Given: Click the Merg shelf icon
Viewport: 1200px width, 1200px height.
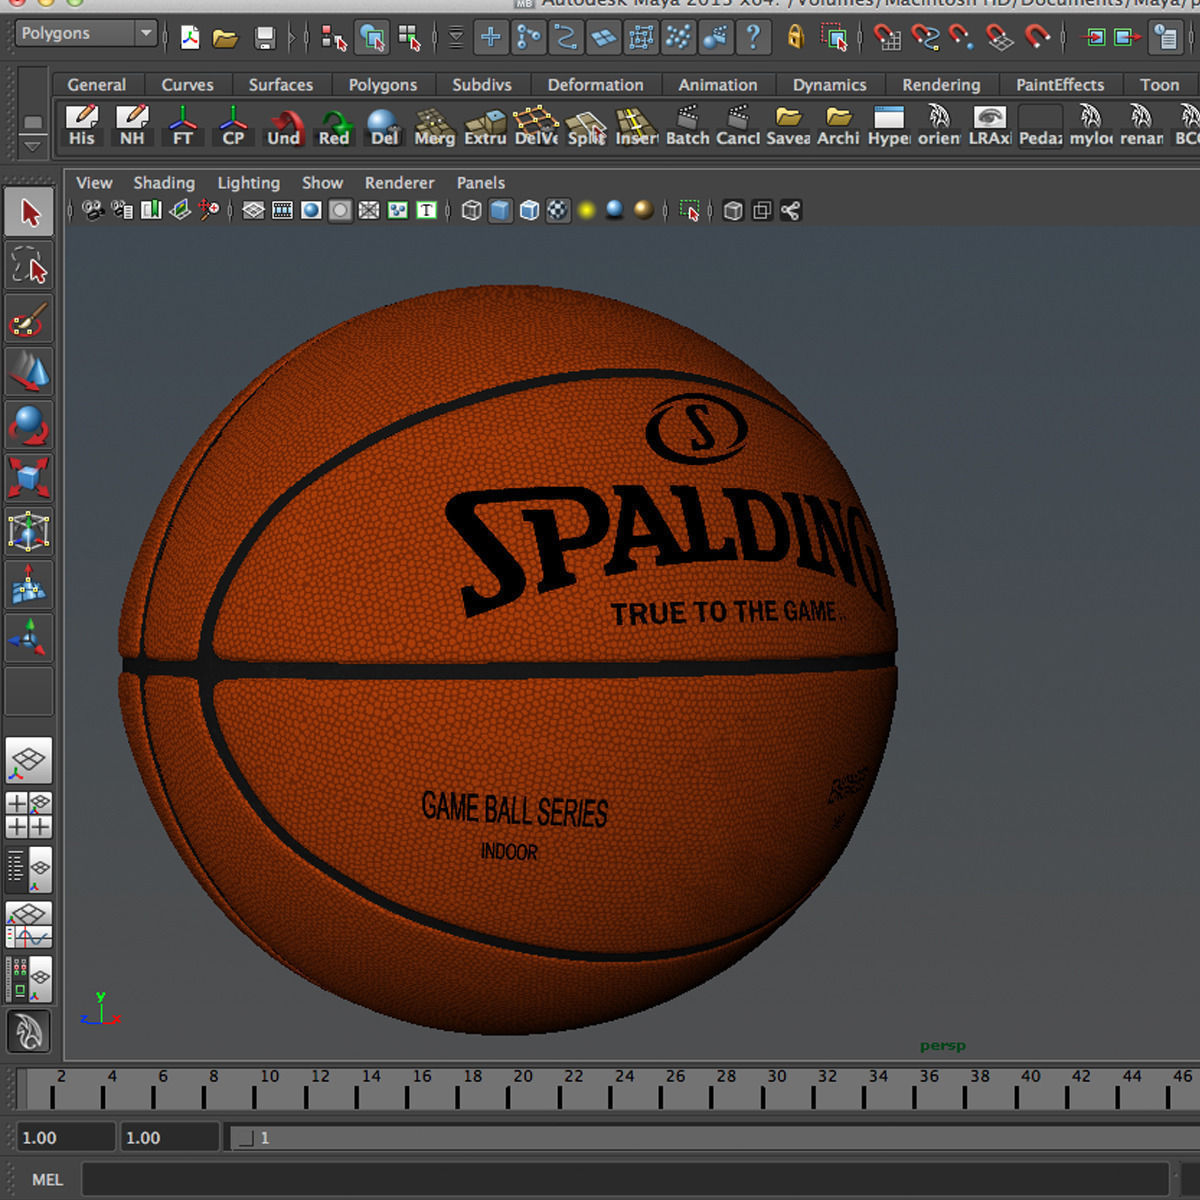Looking at the screenshot, I should [434, 126].
